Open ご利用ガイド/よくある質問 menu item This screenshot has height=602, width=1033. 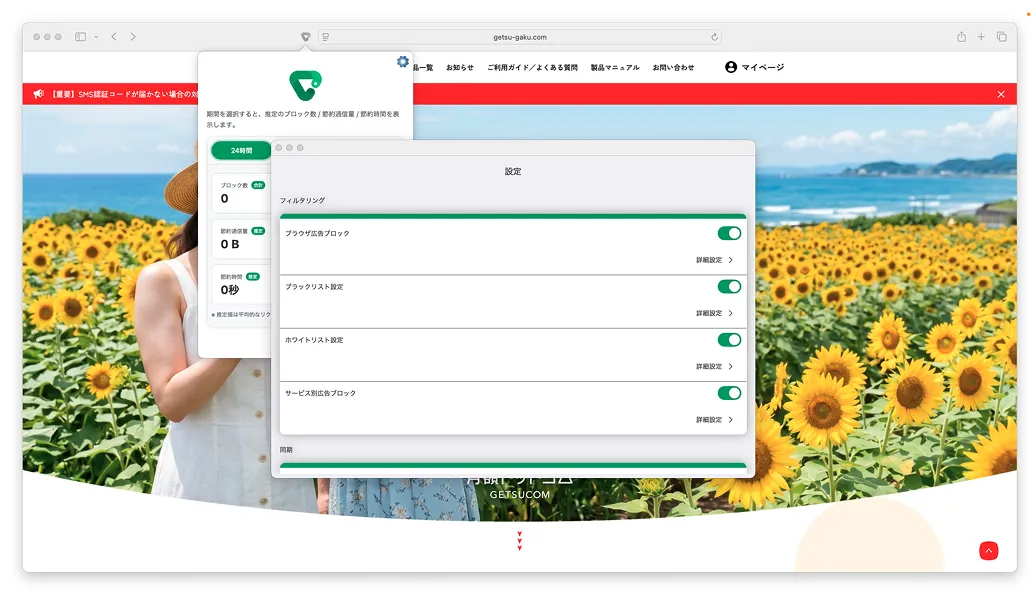click(x=532, y=67)
